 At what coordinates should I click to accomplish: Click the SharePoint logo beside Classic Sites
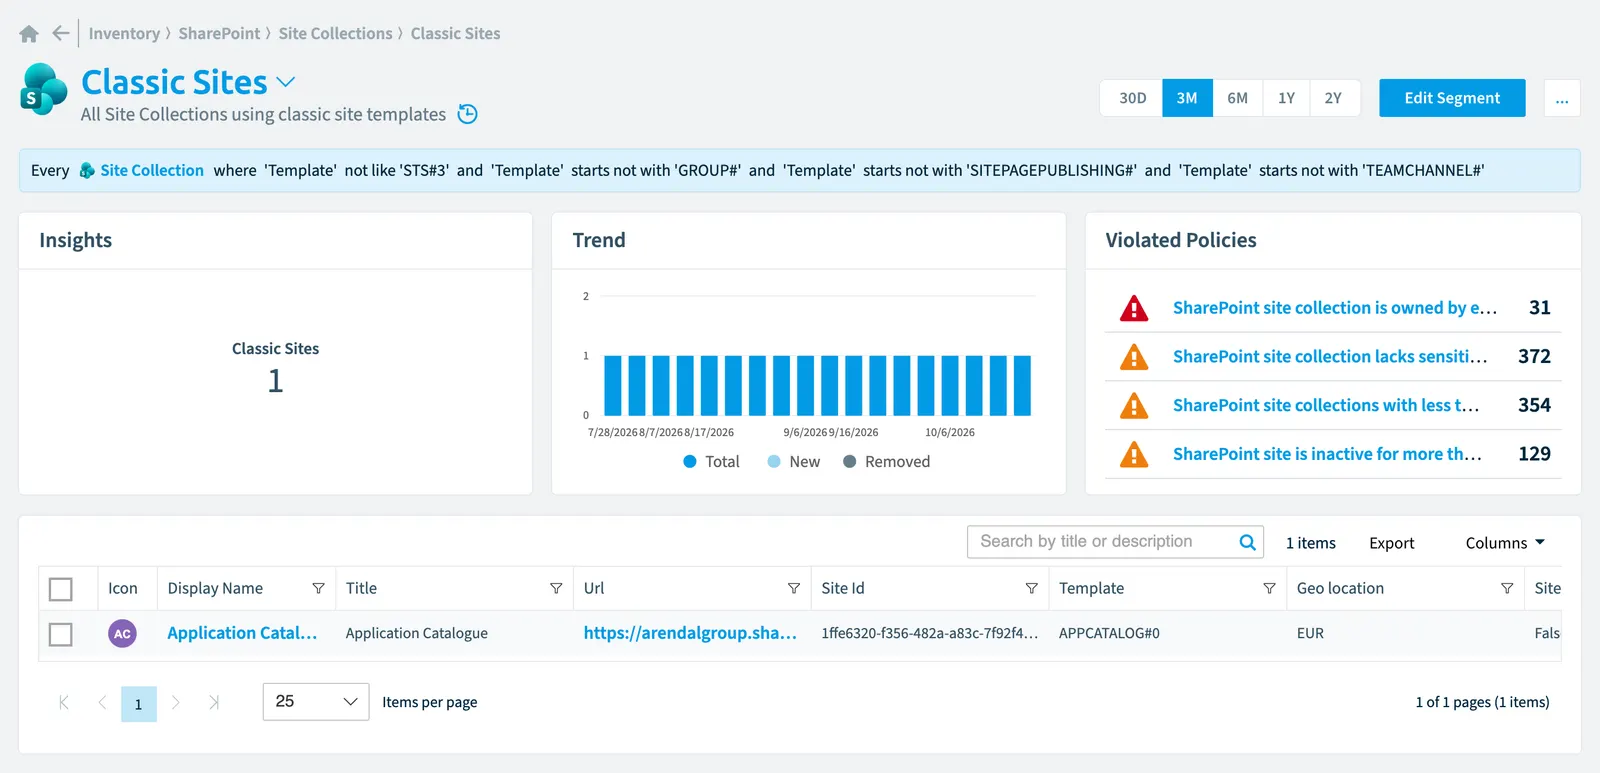pos(43,89)
